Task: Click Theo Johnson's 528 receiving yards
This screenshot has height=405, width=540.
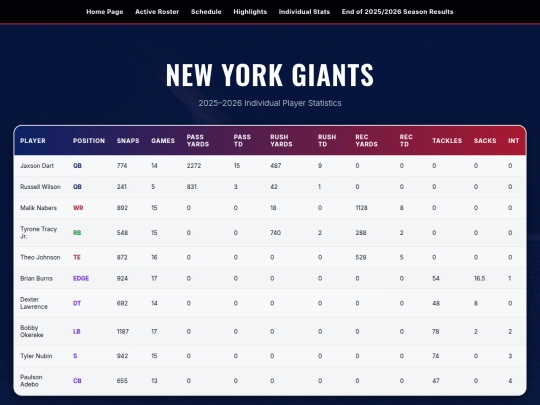Action: [361, 257]
